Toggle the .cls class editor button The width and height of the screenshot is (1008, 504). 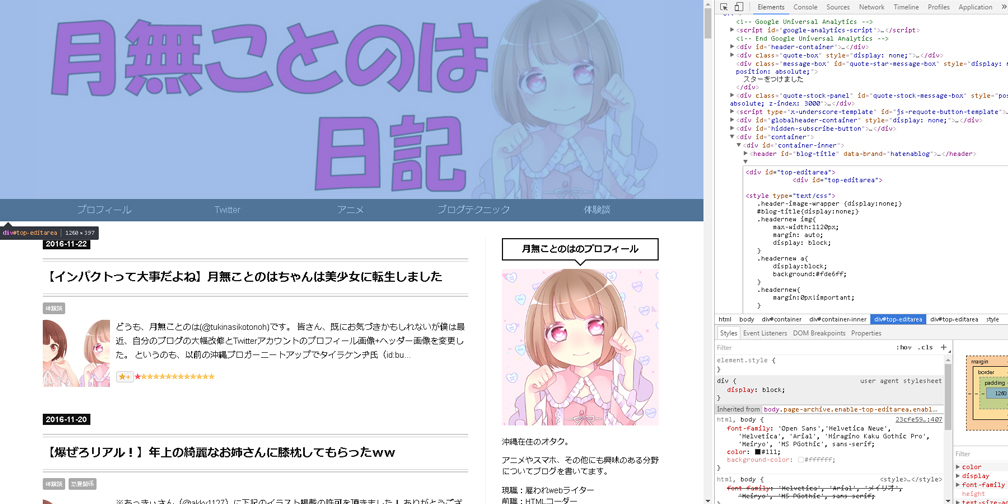(x=925, y=347)
